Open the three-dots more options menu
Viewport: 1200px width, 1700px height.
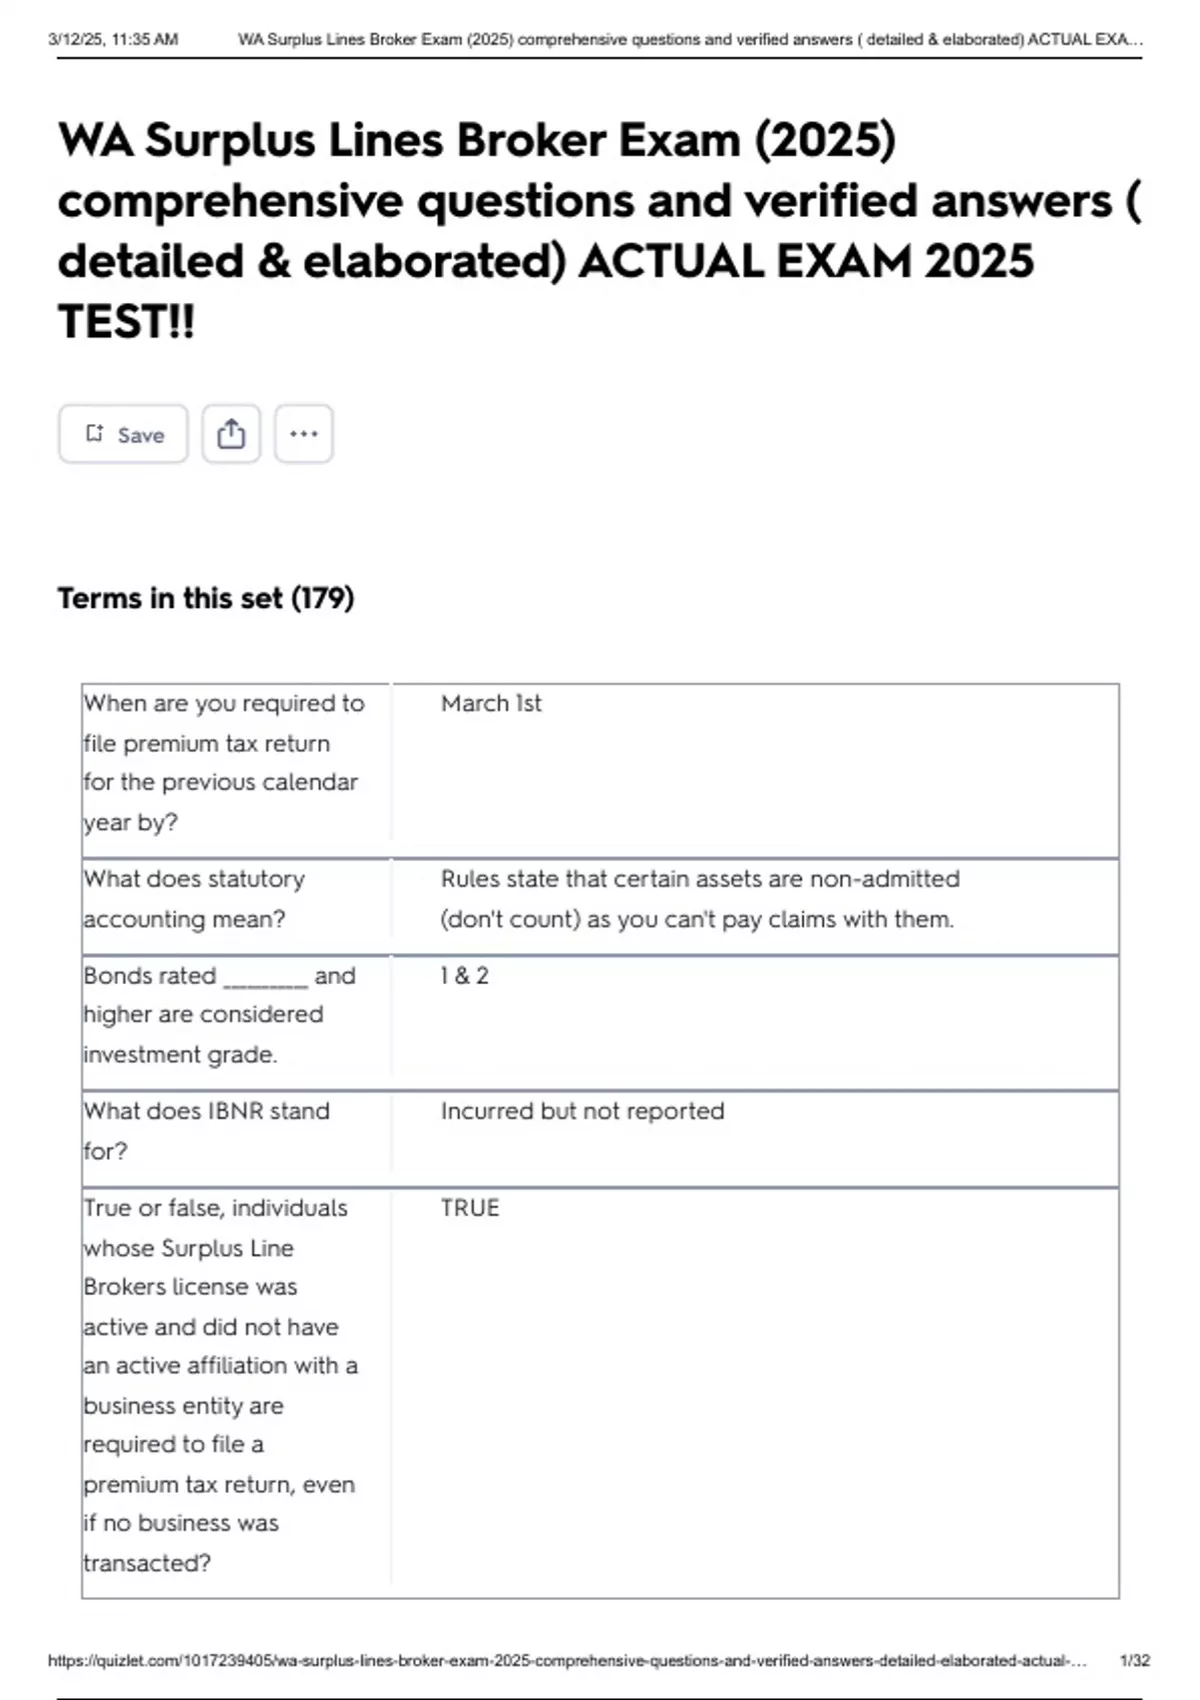[x=304, y=434]
